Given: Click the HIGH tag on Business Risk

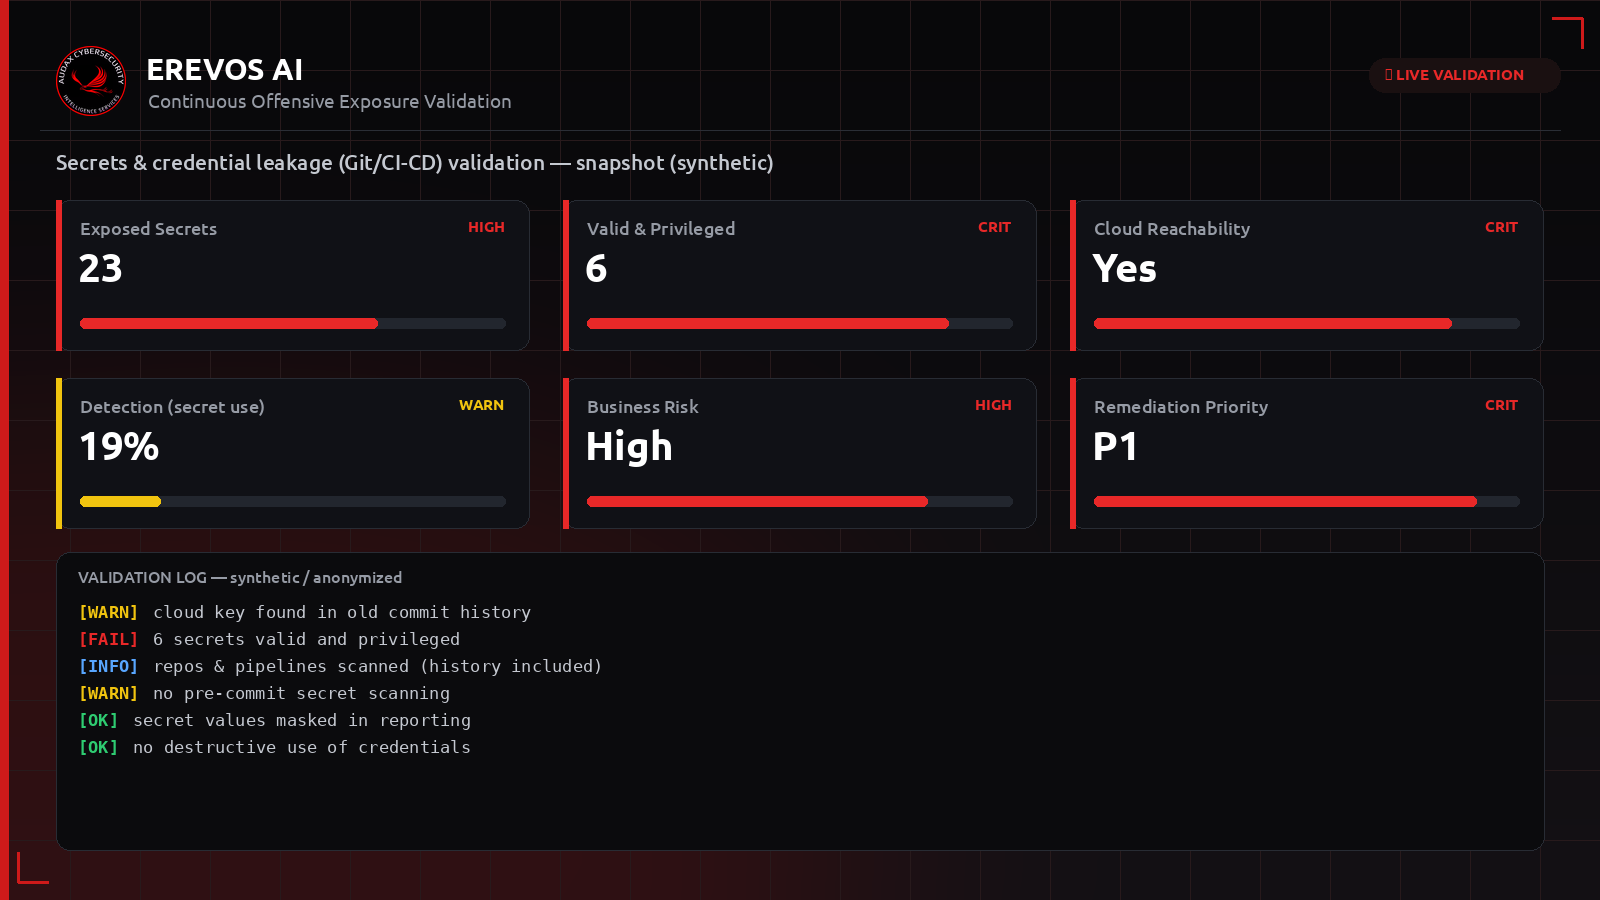Looking at the screenshot, I should coord(993,405).
